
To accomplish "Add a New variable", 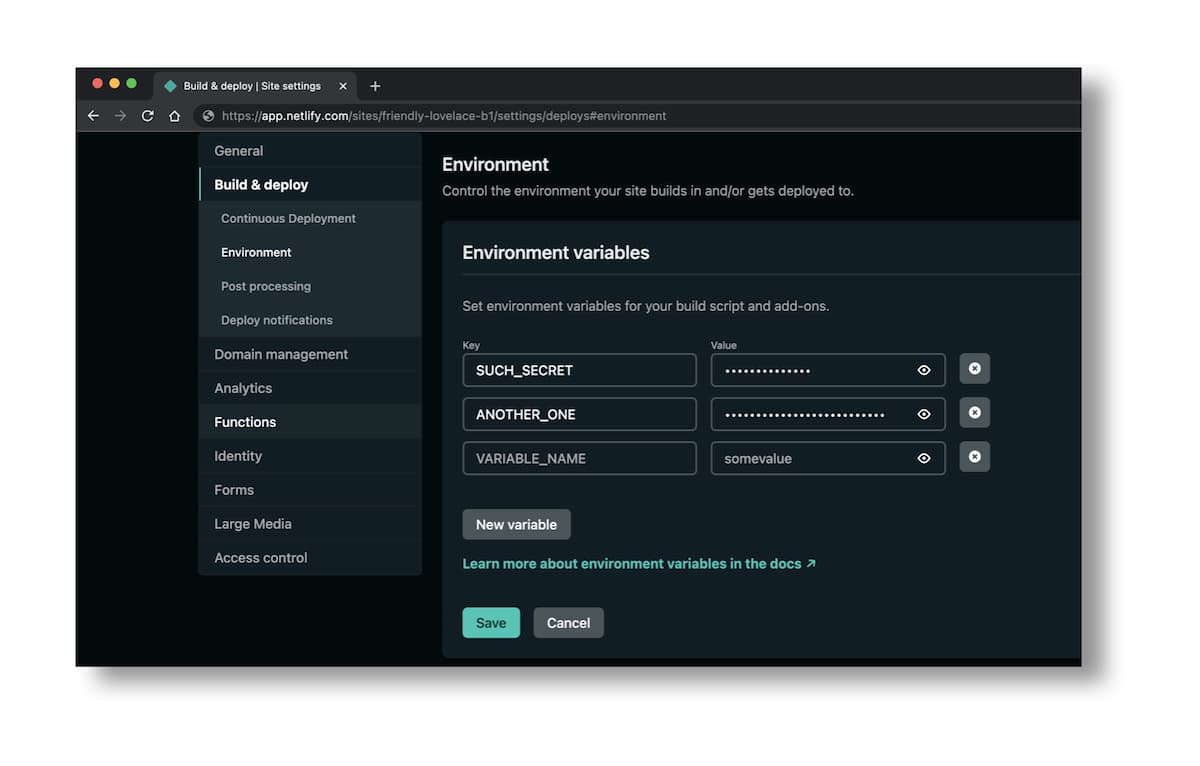I will pyautogui.click(x=516, y=524).
